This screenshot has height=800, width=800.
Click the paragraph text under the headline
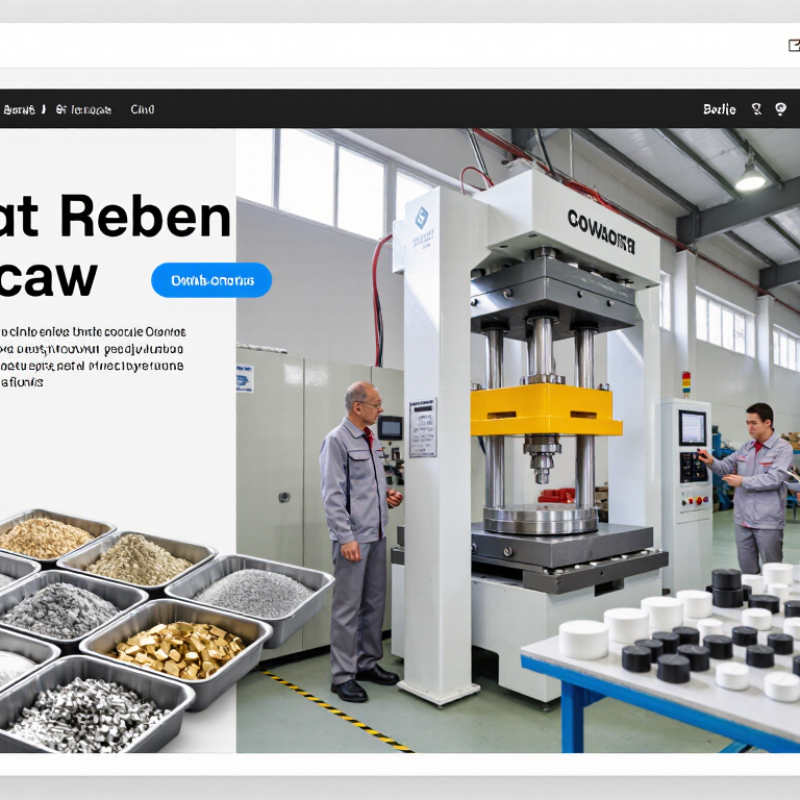click(92, 357)
